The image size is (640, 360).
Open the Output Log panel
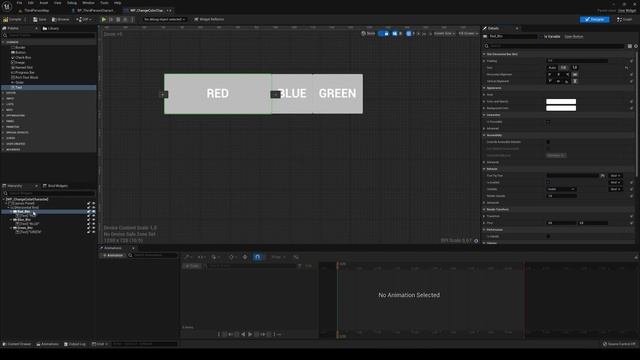point(75,344)
